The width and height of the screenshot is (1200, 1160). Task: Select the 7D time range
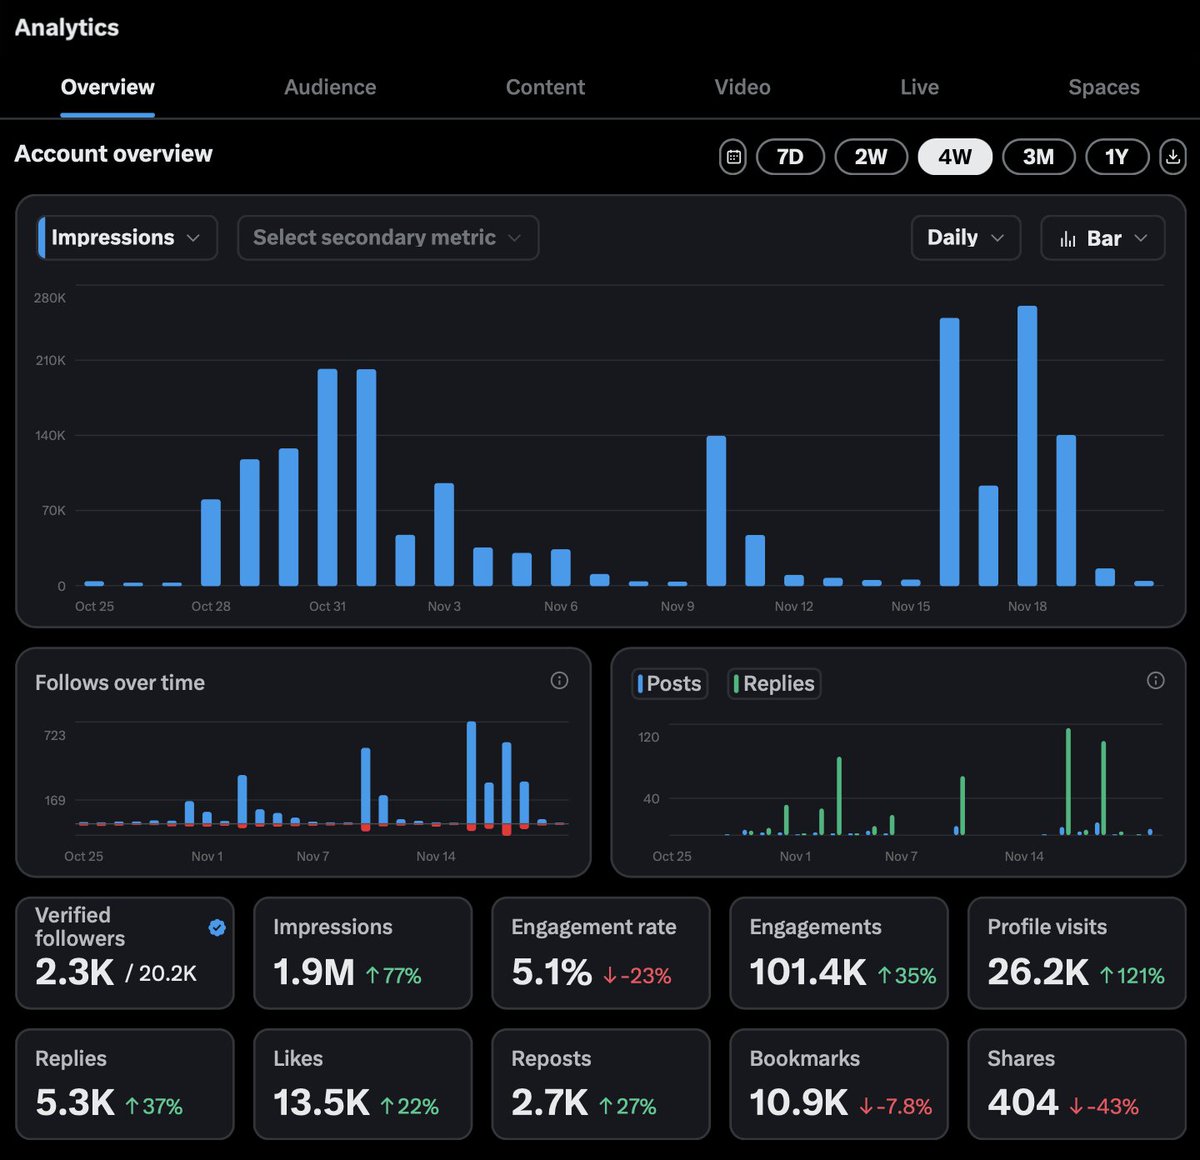point(790,157)
